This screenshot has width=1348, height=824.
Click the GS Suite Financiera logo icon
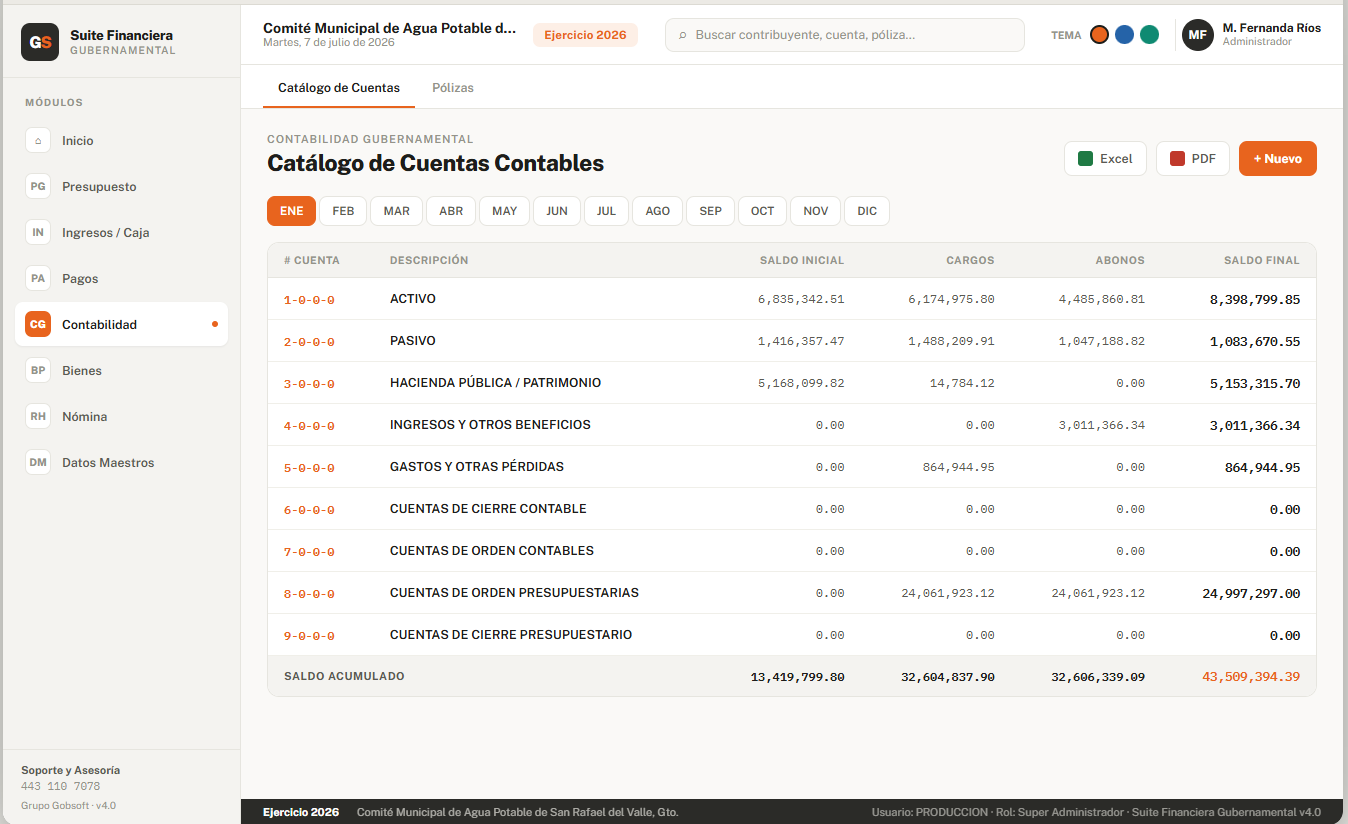point(40,42)
